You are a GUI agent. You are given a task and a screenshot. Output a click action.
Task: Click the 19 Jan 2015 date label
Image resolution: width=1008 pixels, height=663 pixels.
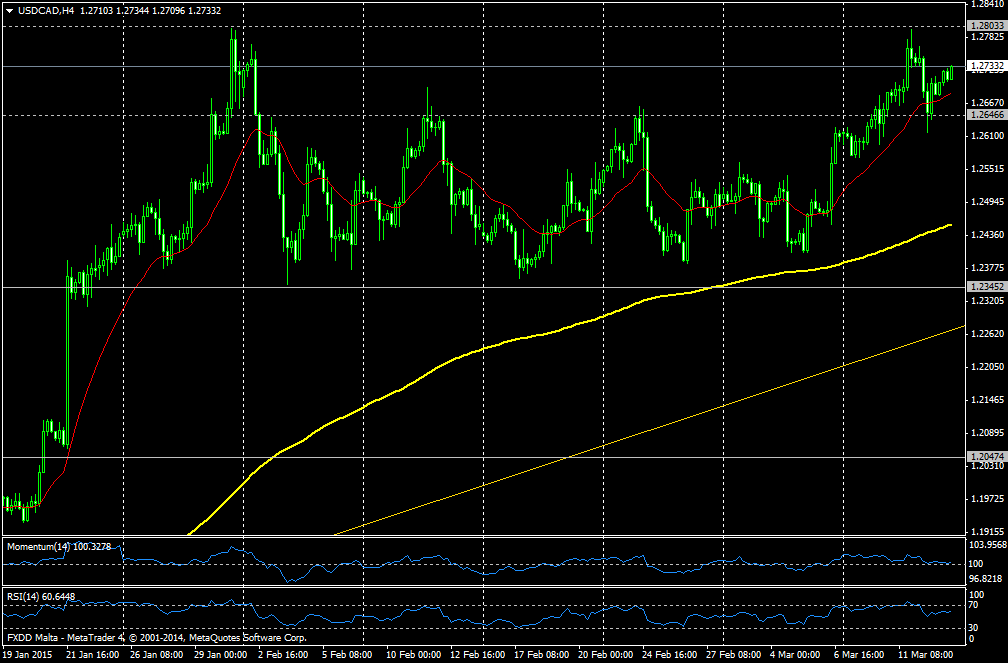pos(29,655)
